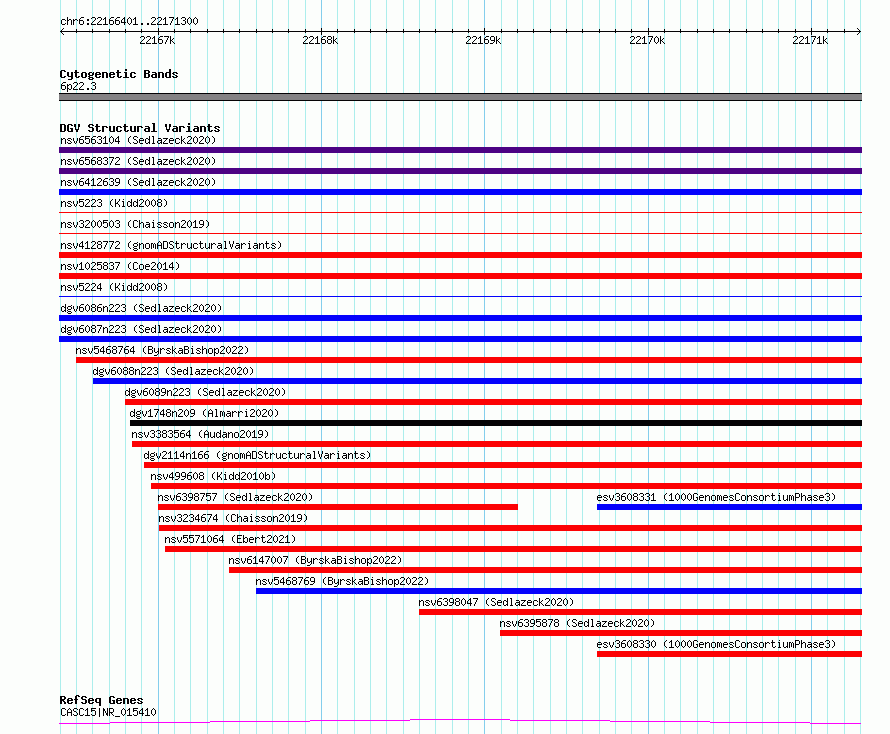Open the RefSeq Genes track title
This screenshot has width=890, height=734.
point(101,700)
